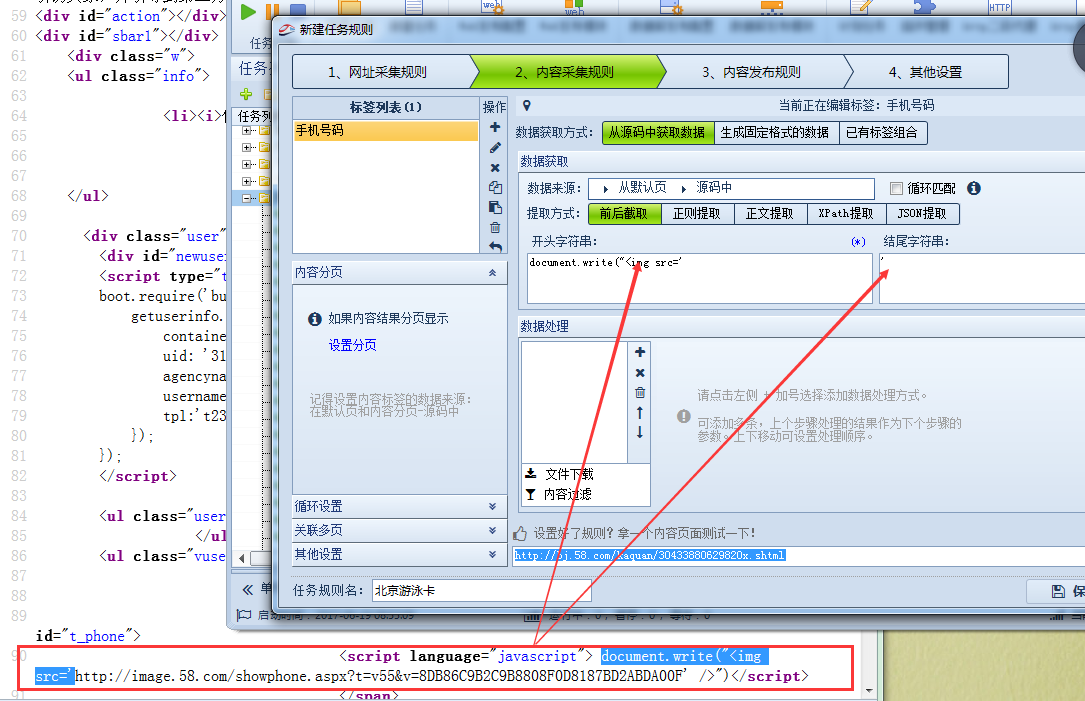Go to step 2、内容采集规则
Image resolution: width=1085 pixels, height=701 pixels.
(567, 72)
